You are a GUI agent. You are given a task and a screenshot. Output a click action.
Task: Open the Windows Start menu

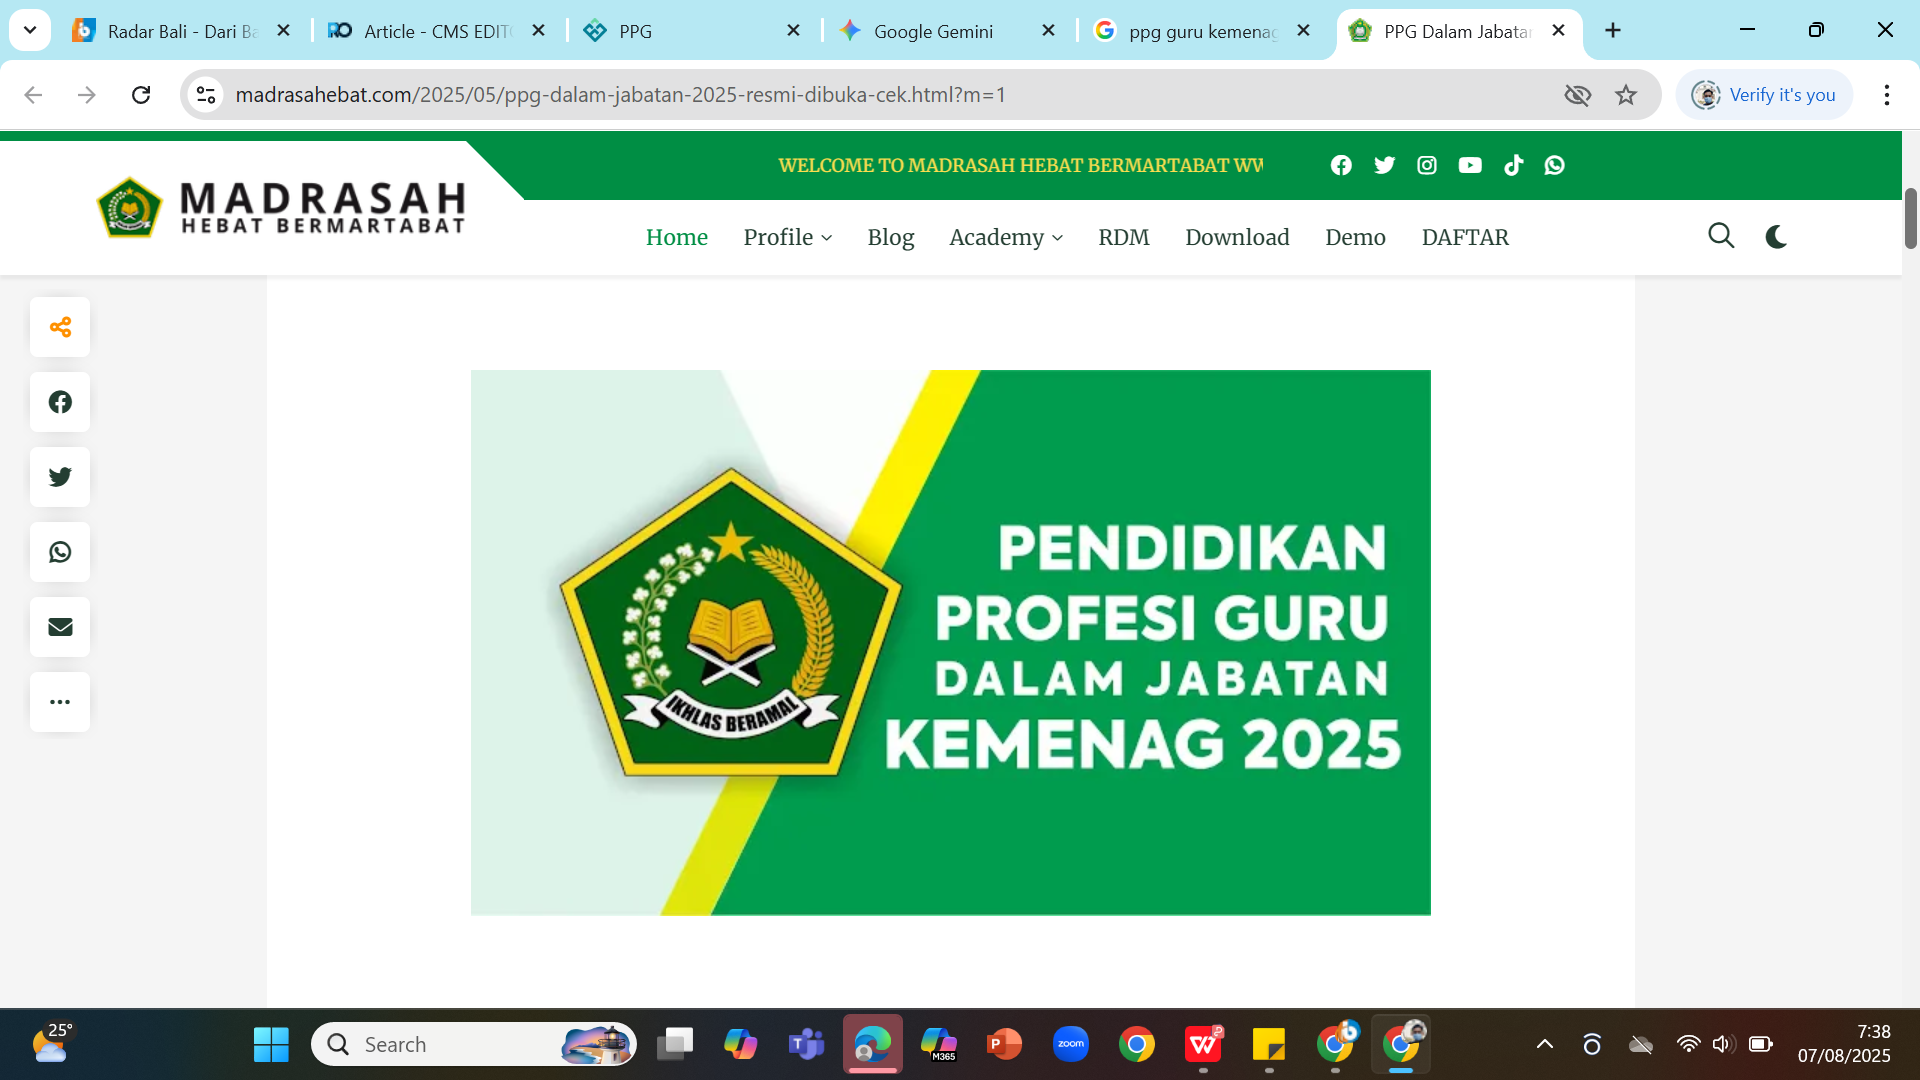coord(271,1045)
